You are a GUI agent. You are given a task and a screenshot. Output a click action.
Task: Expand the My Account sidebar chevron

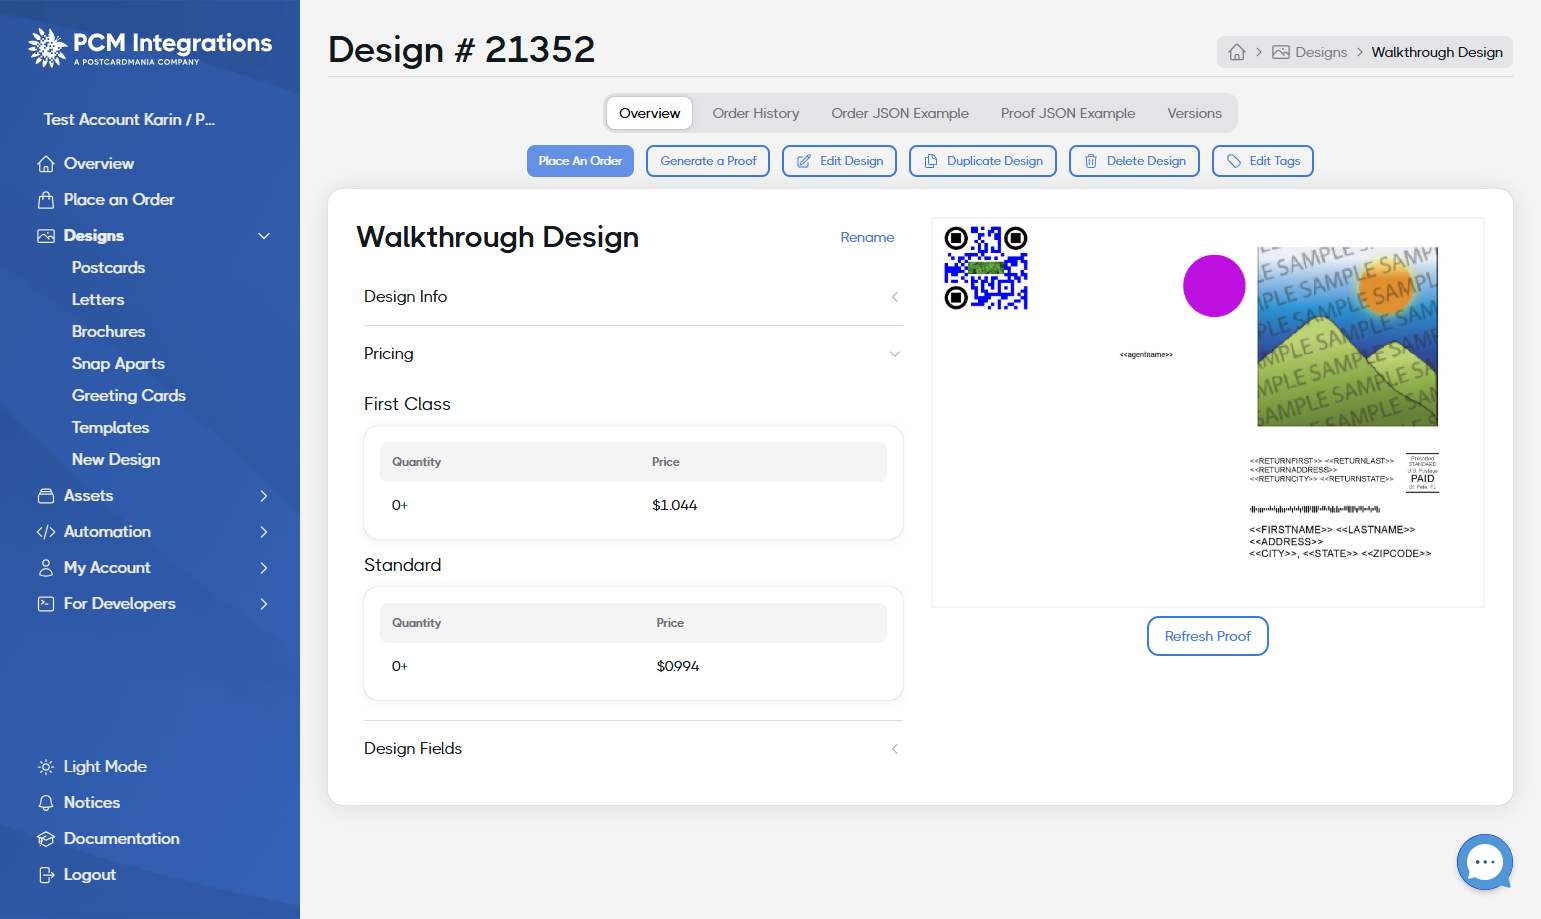coord(264,568)
